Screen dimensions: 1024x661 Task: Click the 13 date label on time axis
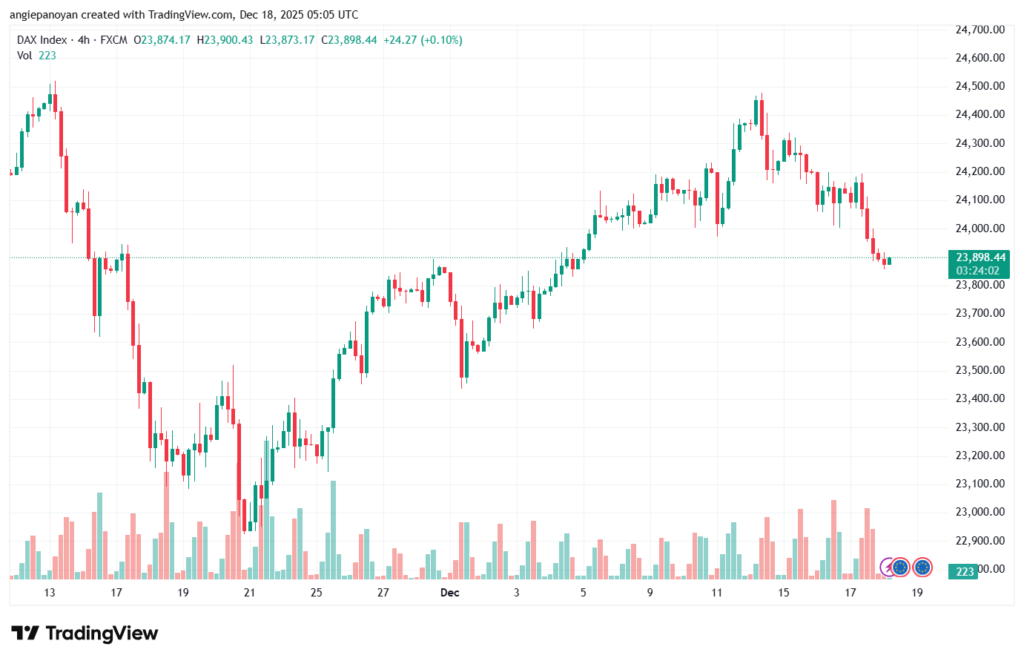point(49,592)
